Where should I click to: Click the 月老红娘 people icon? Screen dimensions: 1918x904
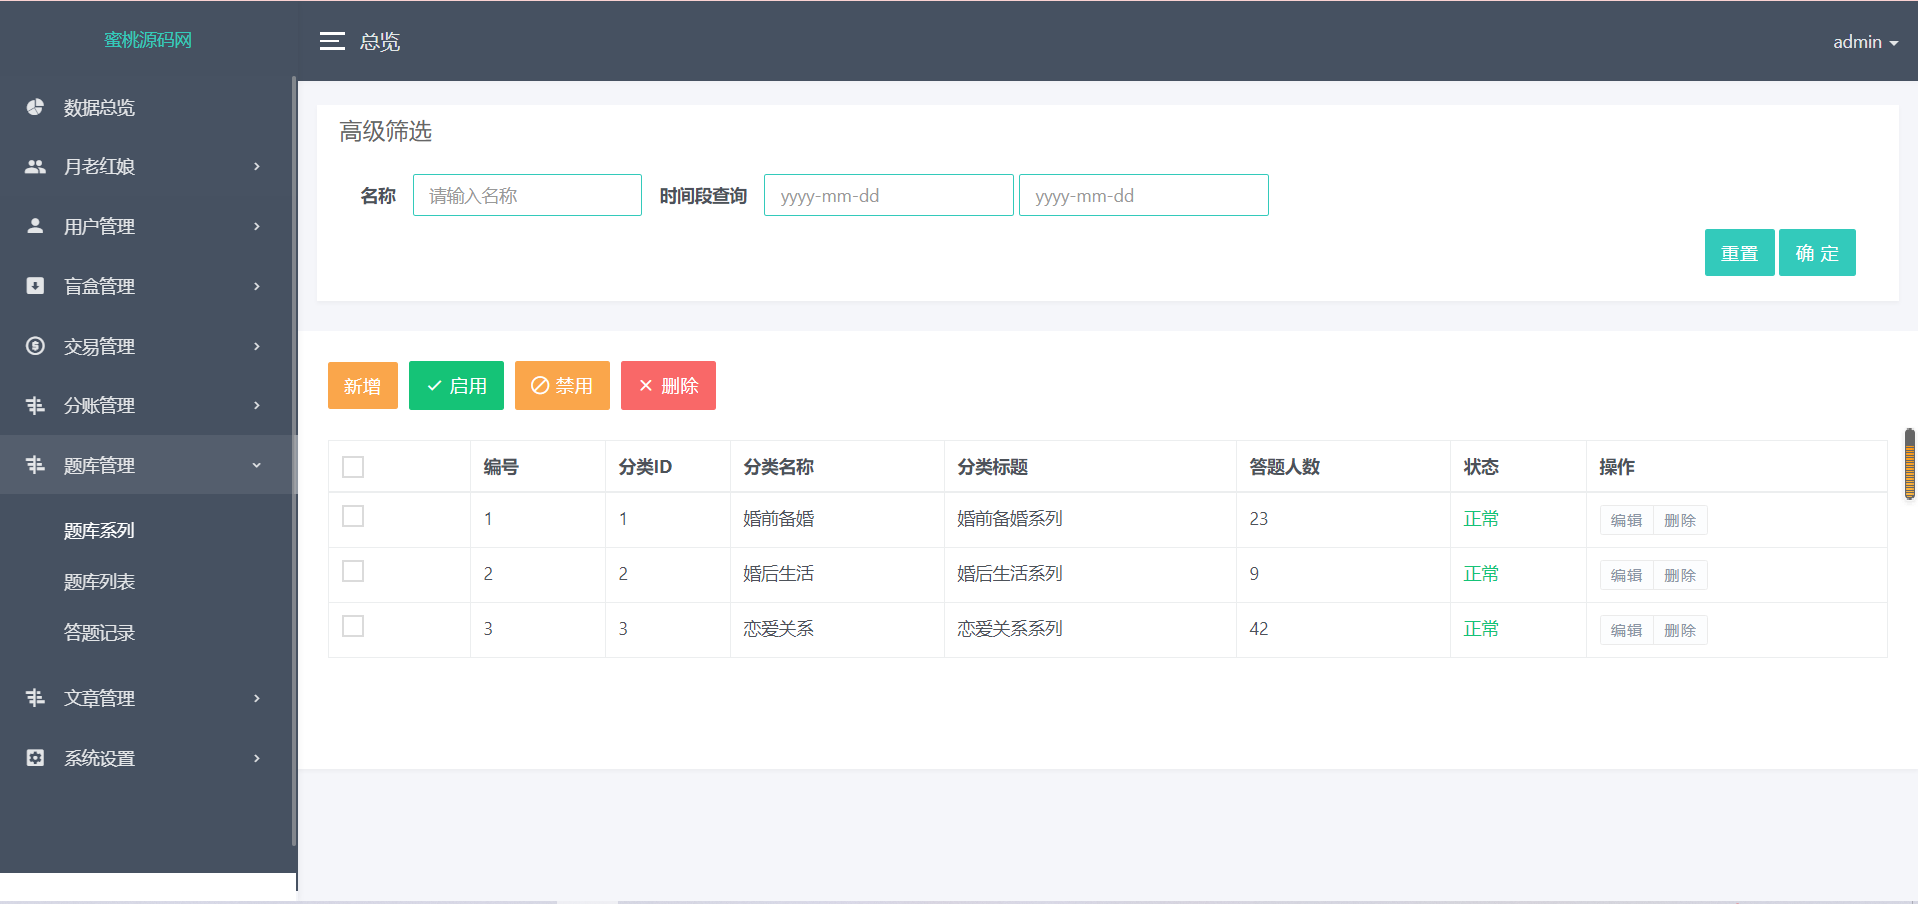35,167
